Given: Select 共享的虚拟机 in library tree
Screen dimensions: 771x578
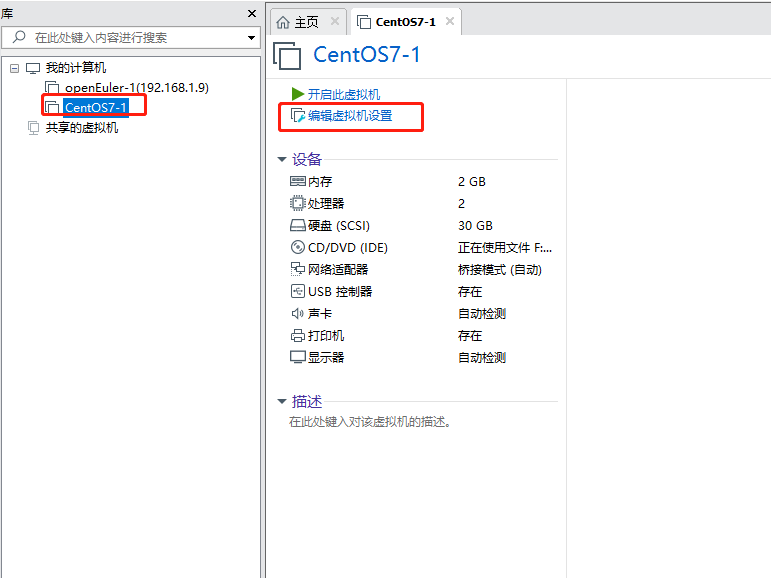Looking at the screenshot, I should click(x=82, y=128).
